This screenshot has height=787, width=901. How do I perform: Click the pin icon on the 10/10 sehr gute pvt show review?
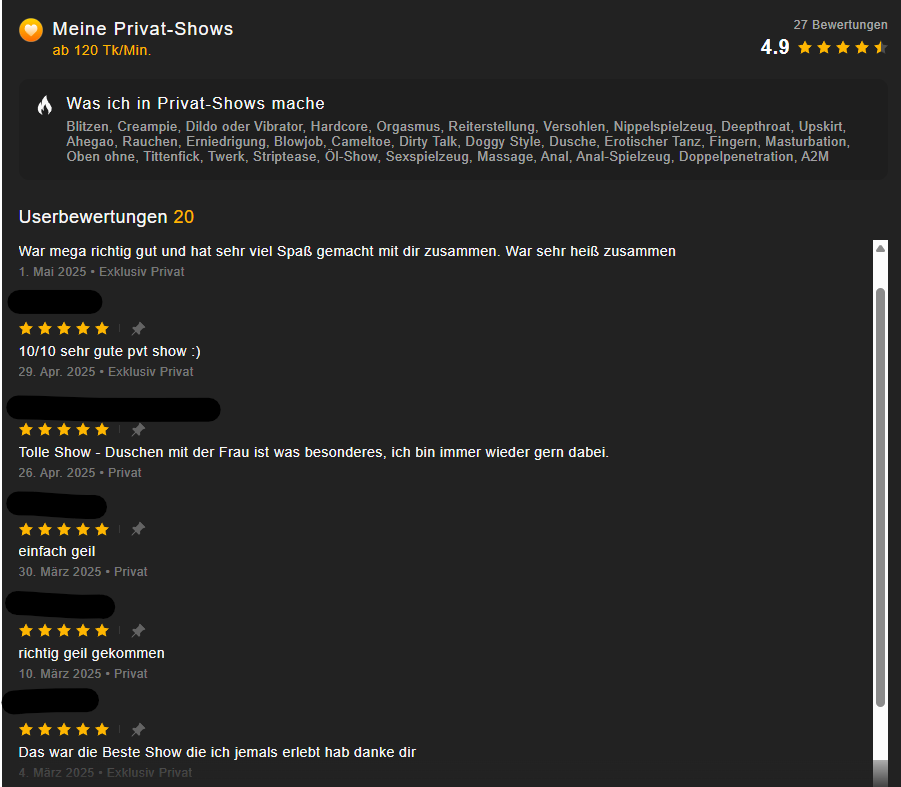coord(138,329)
